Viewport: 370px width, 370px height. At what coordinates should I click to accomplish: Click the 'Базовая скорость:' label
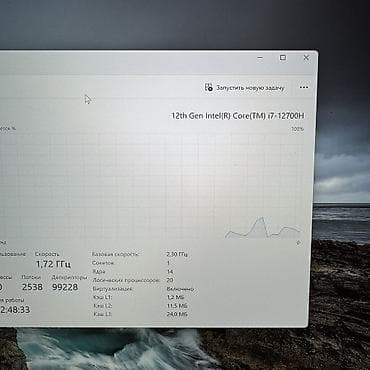click(115, 254)
